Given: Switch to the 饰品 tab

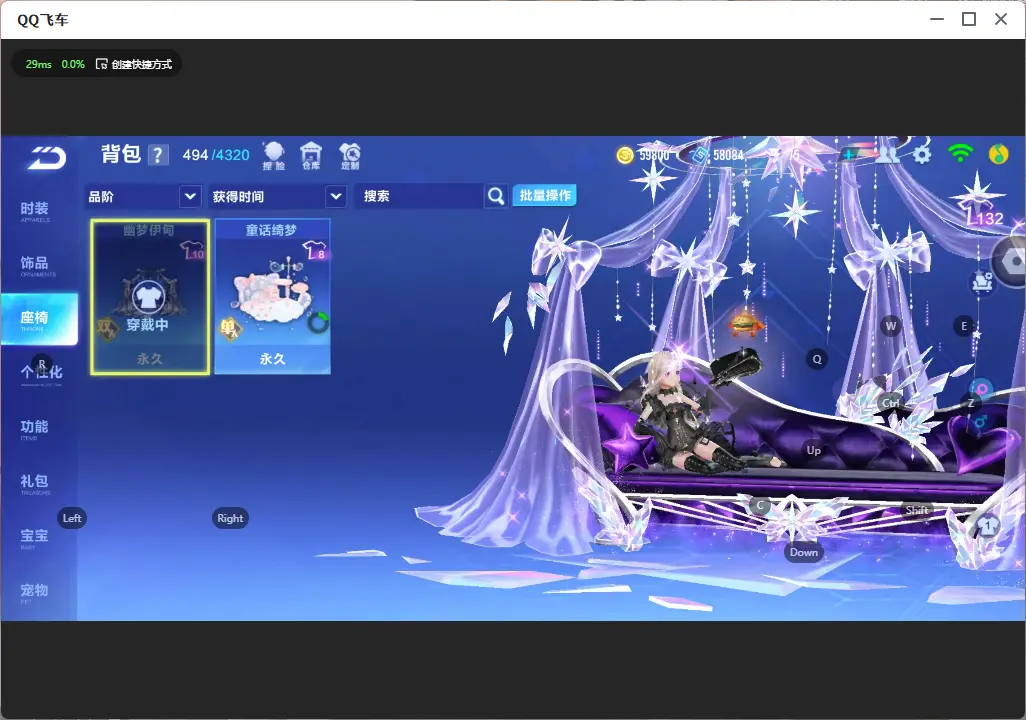Looking at the screenshot, I should (35, 265).
